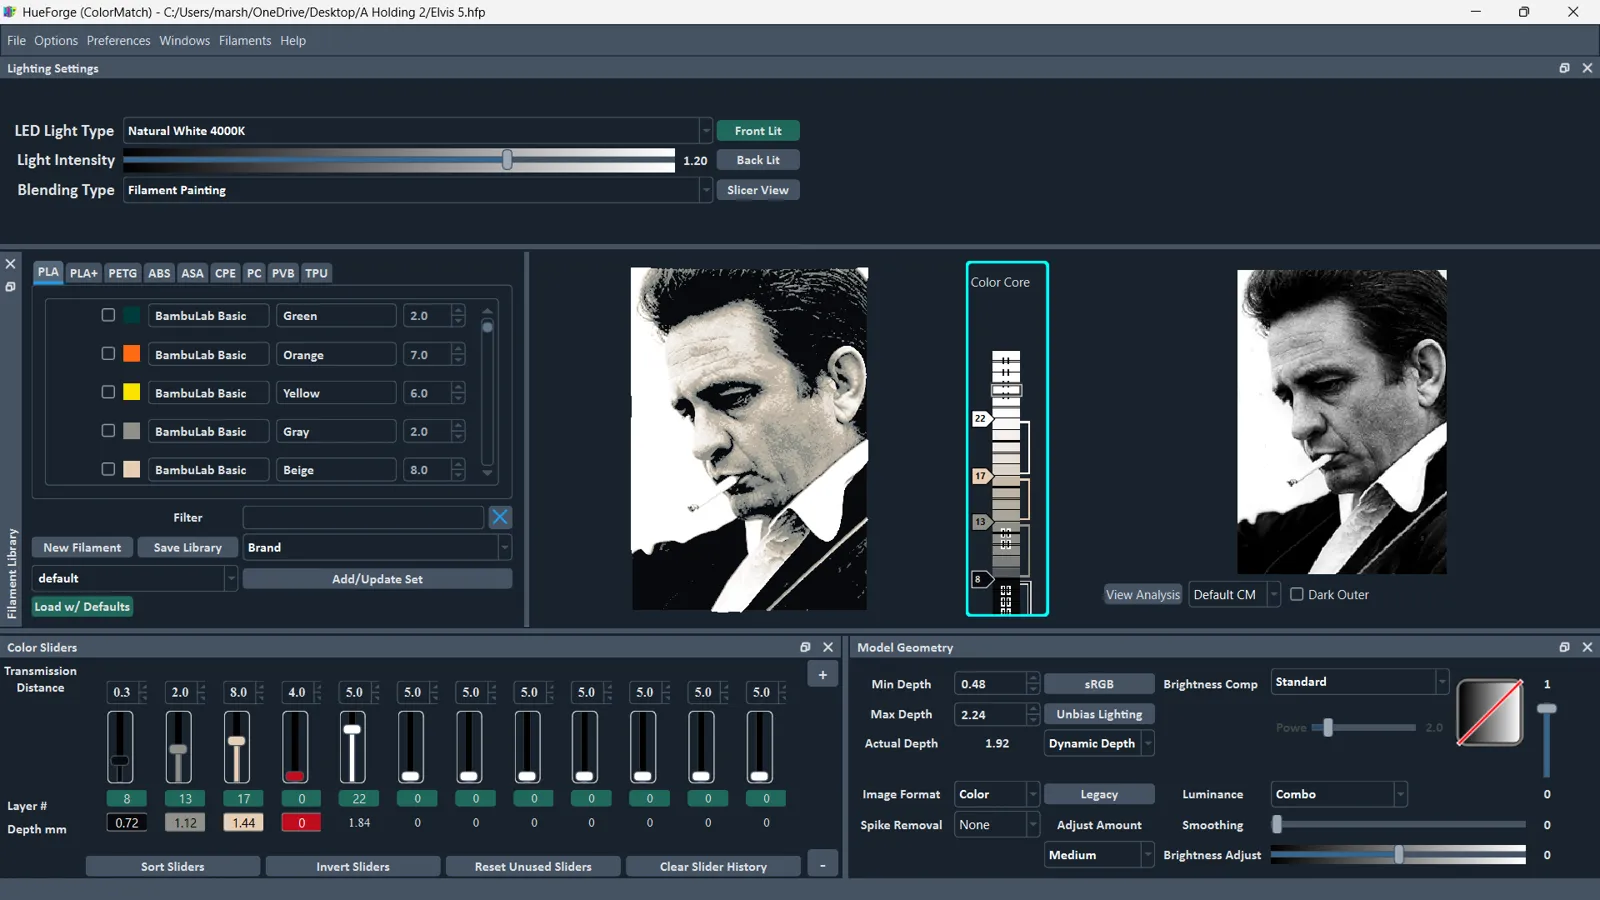Clear the filament filter with the X icon

tap(500, 517)
